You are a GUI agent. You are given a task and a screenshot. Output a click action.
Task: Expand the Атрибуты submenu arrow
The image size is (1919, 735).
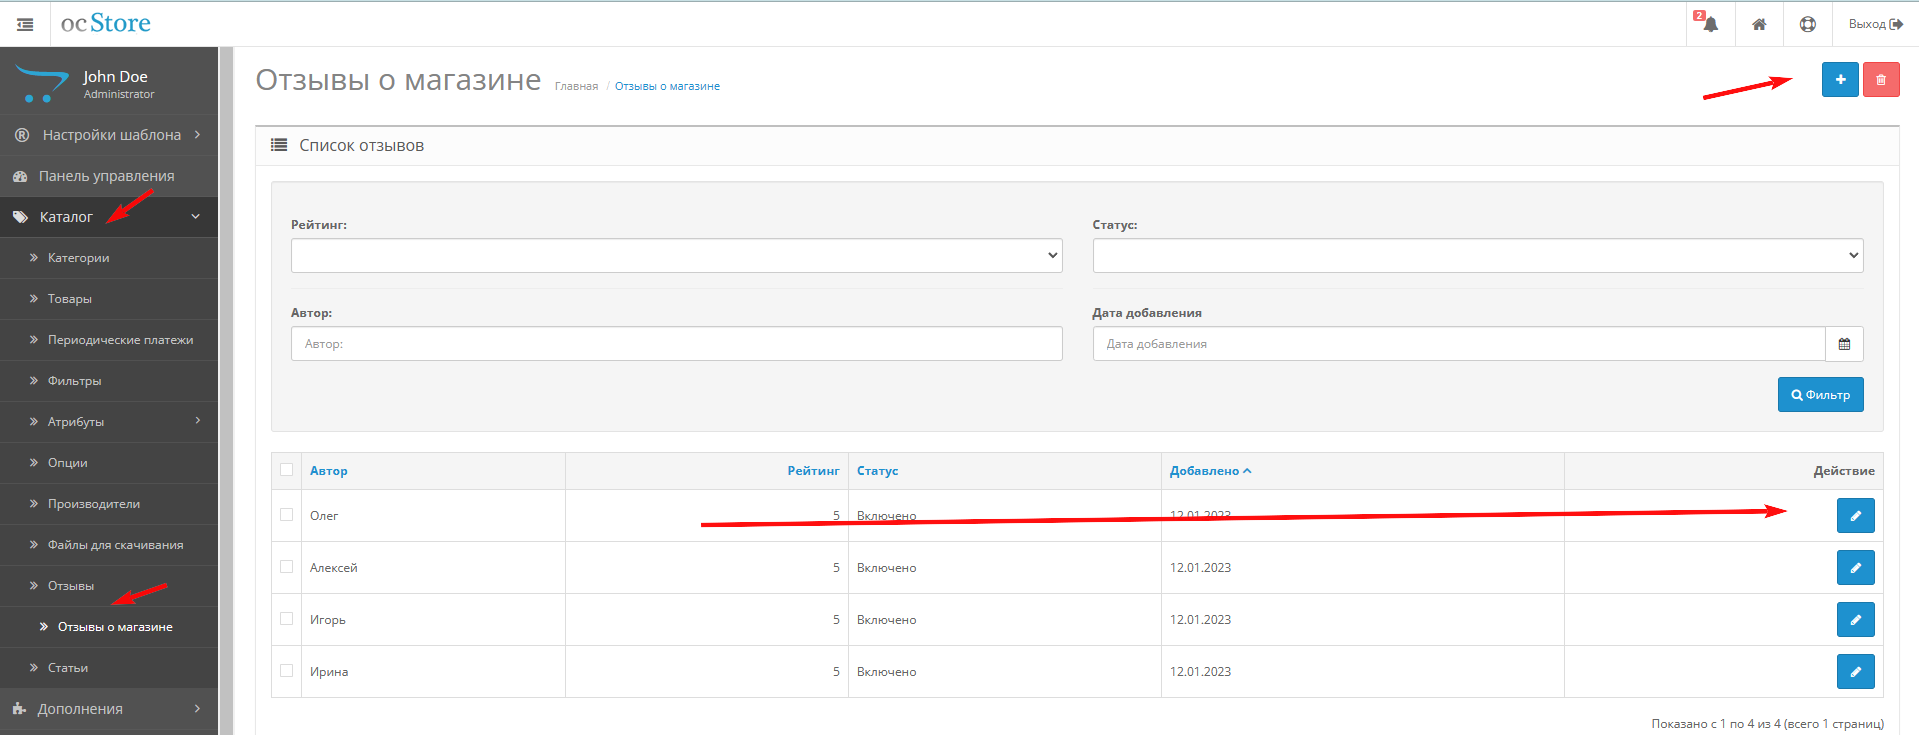point(198,421)
